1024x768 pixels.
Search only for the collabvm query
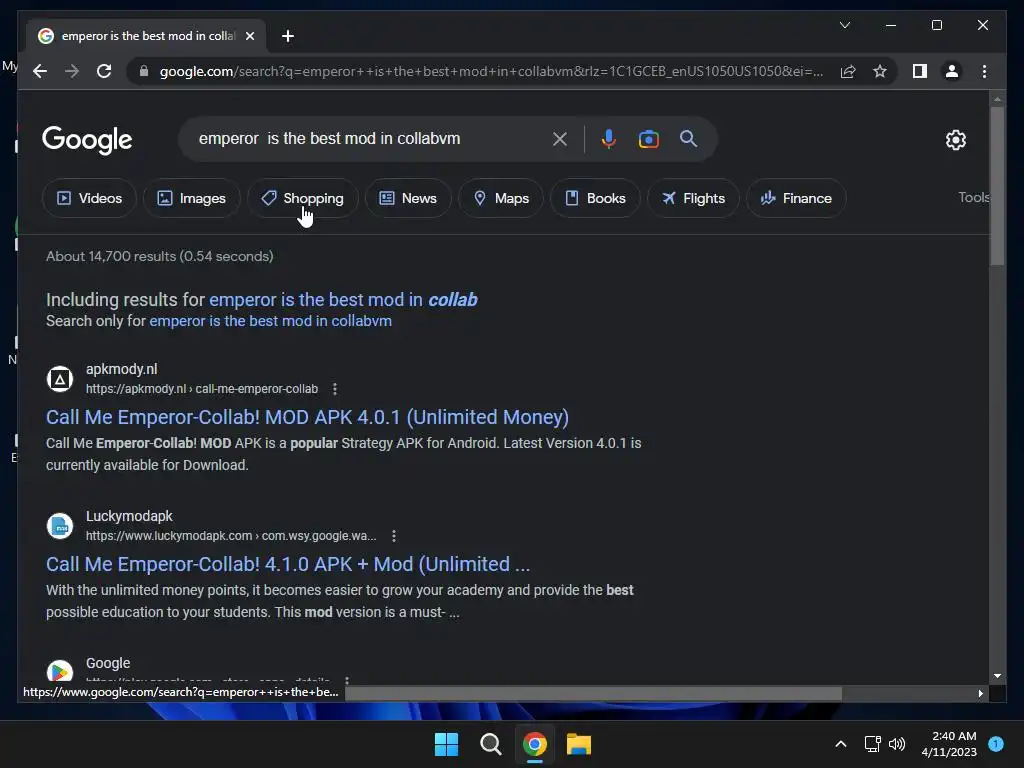[x=270, y=321]
